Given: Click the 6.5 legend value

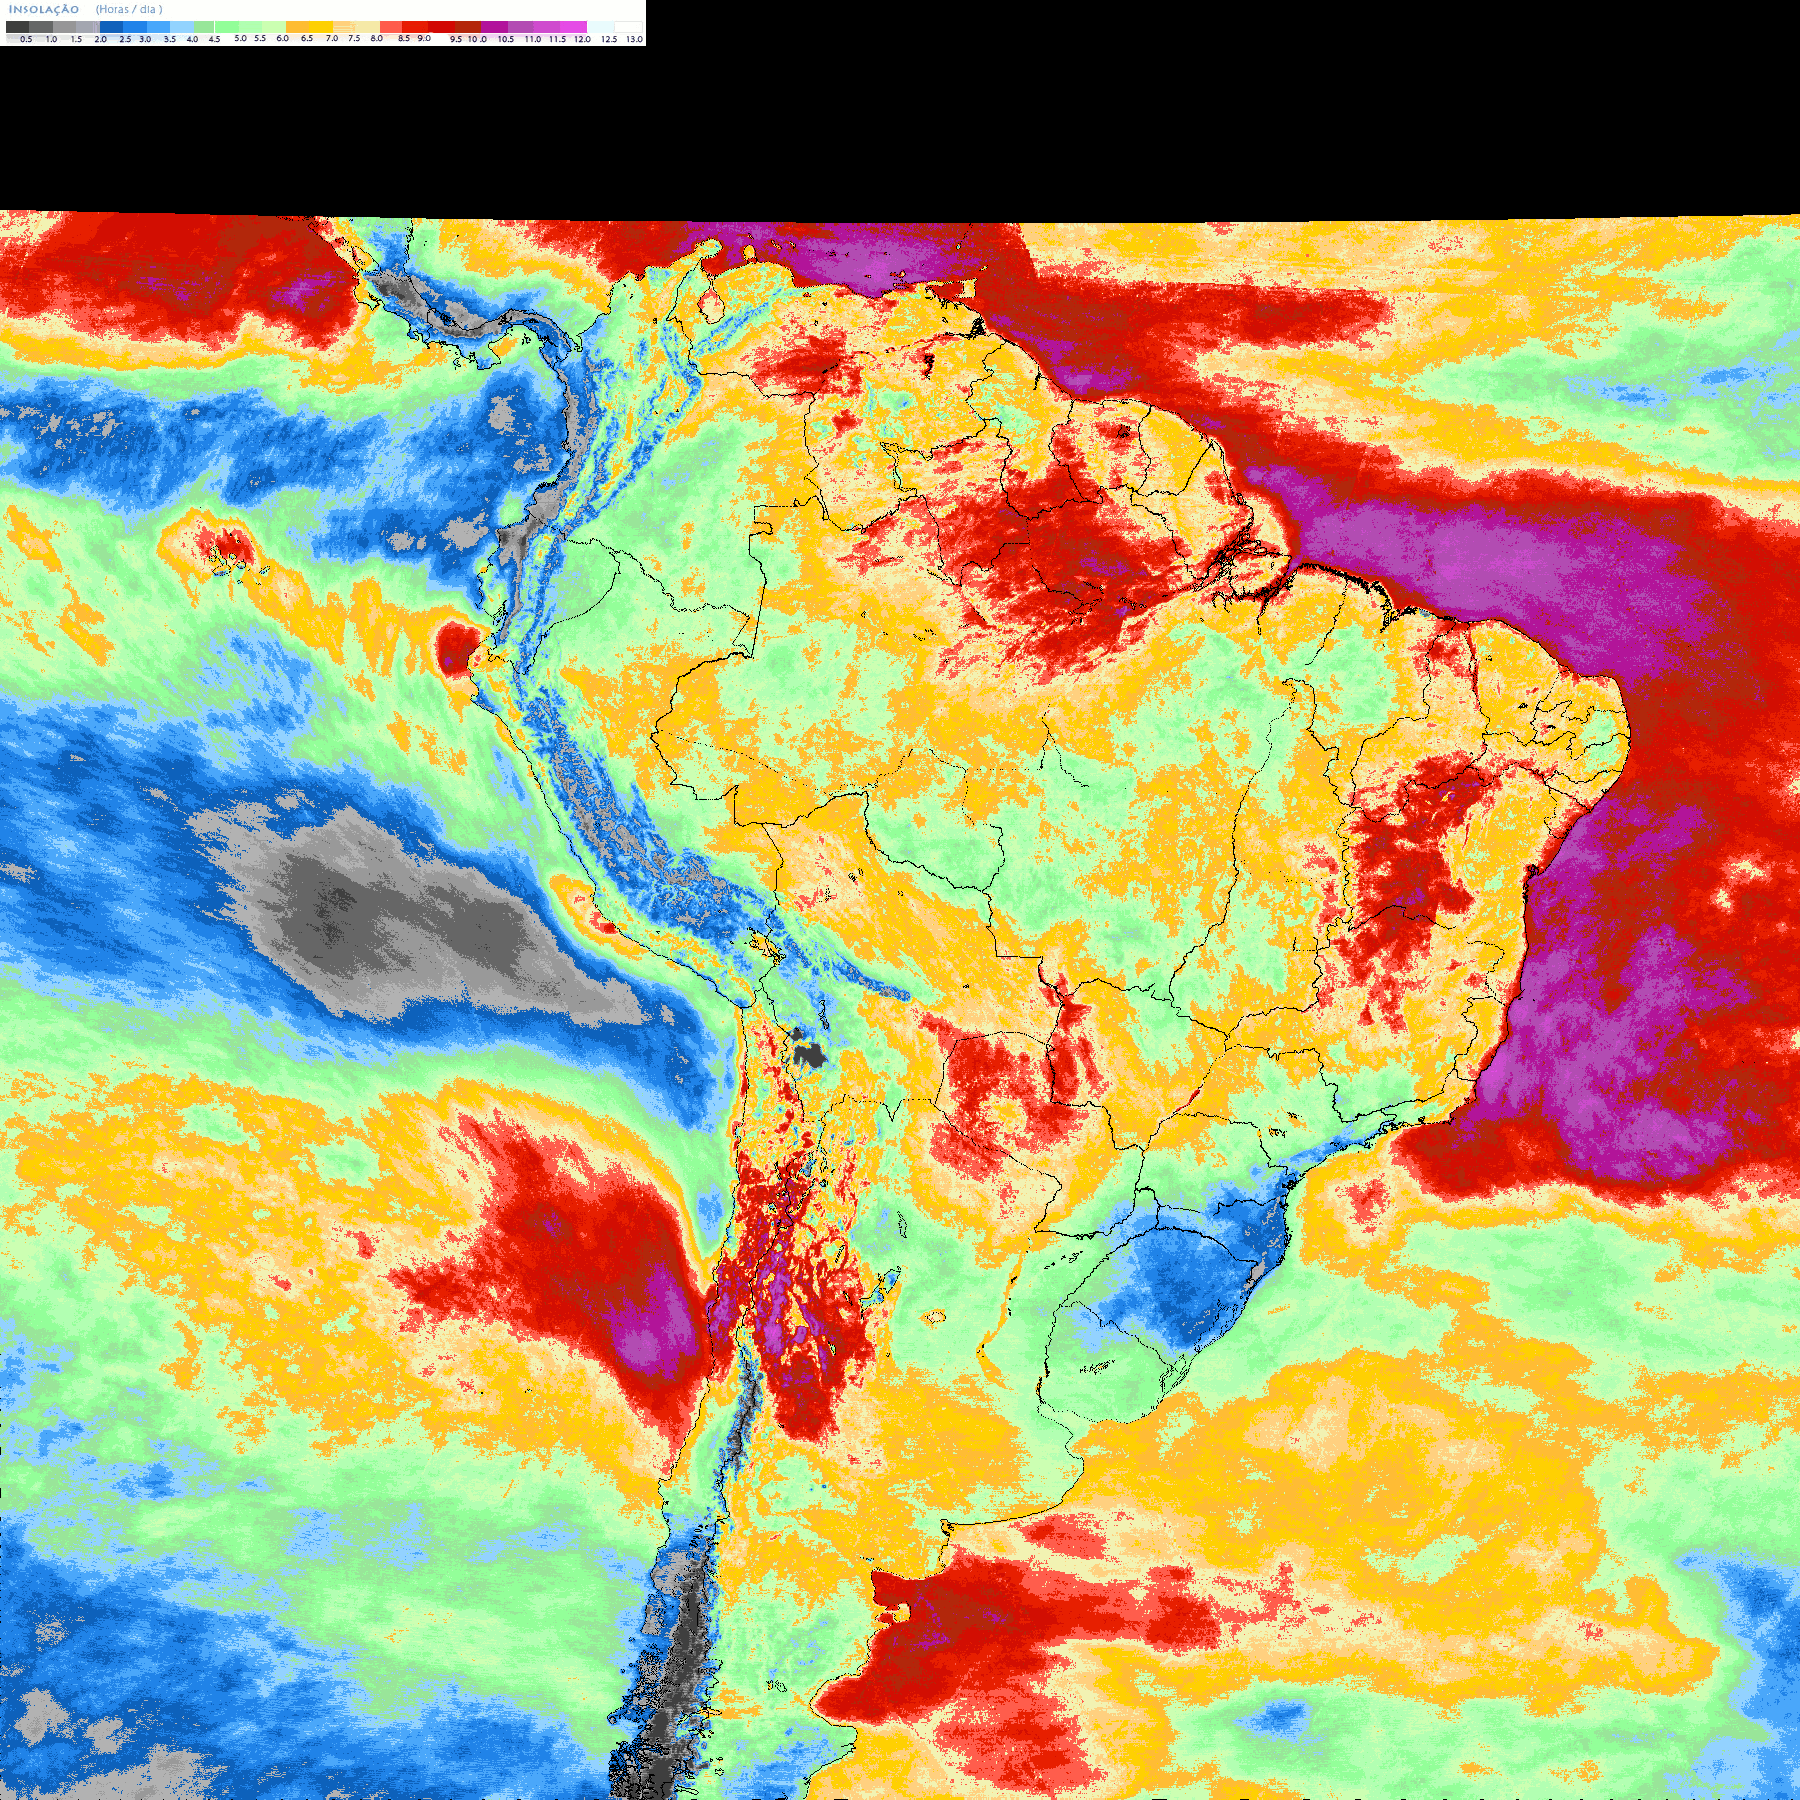Looking at the screenshot, I should [x=307, y=38].
